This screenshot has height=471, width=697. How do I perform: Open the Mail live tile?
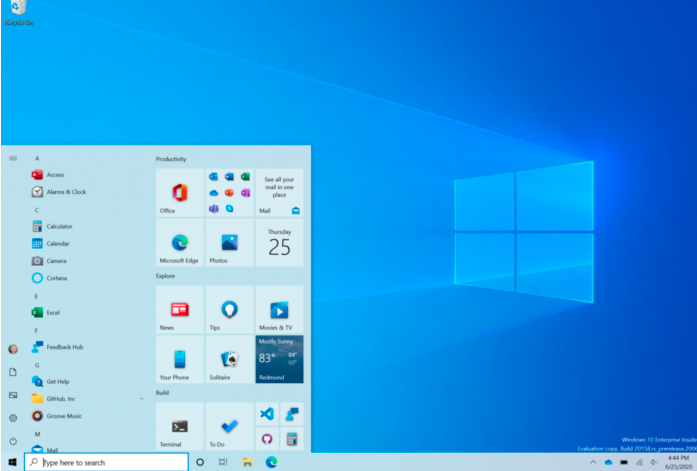280,192
